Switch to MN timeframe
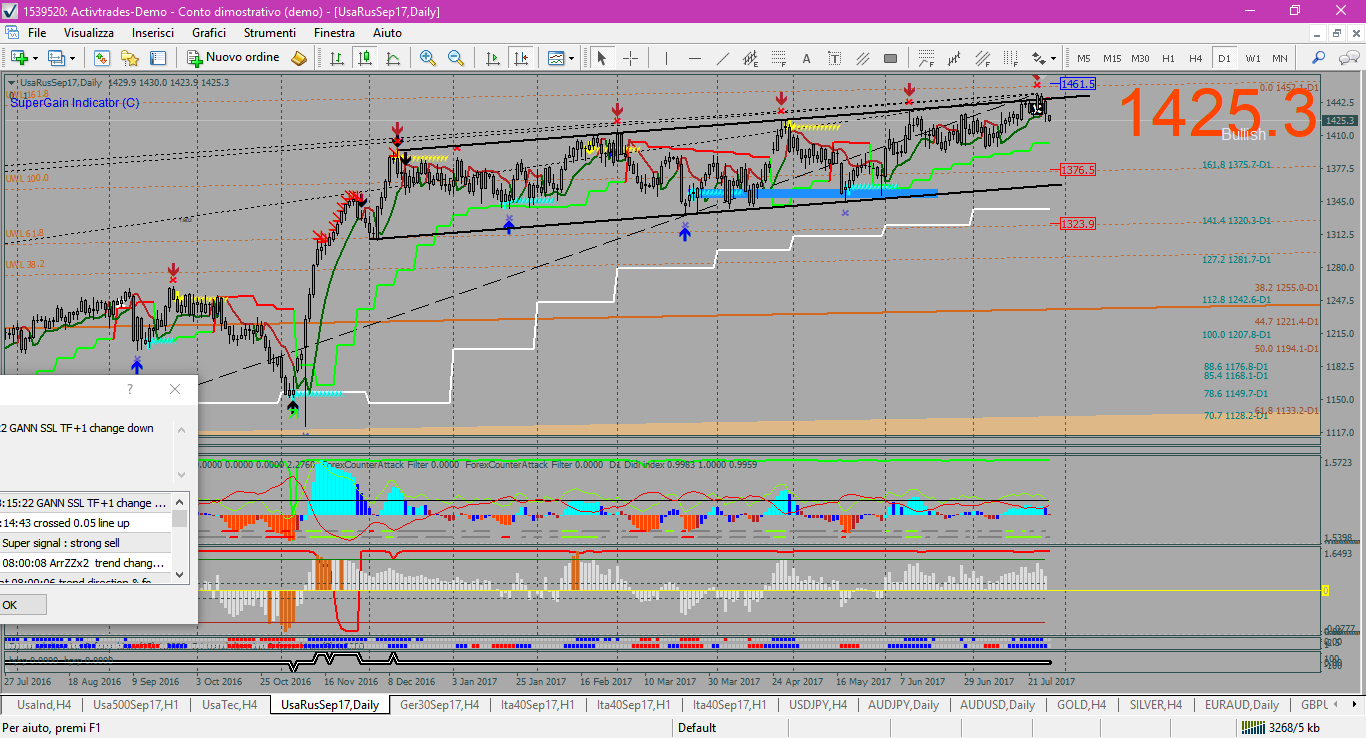The width and height of the screenshot is (1366, 738). (1279, 58)
